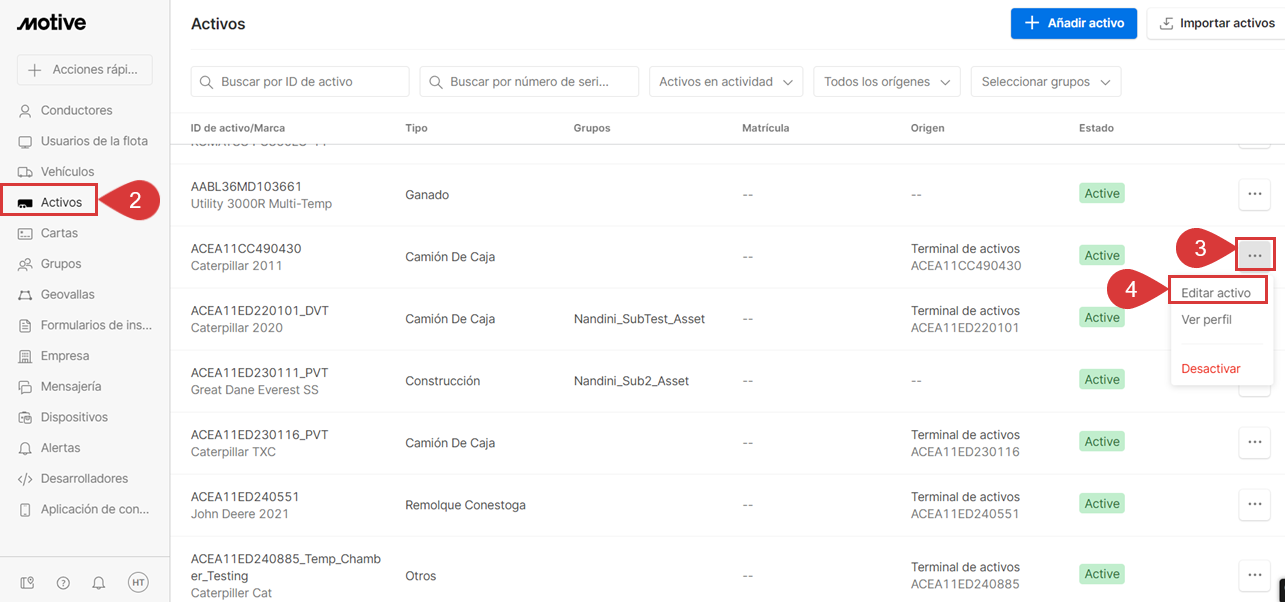
Task: Open the Todos los orígenes dropdown
Action: 887,82
